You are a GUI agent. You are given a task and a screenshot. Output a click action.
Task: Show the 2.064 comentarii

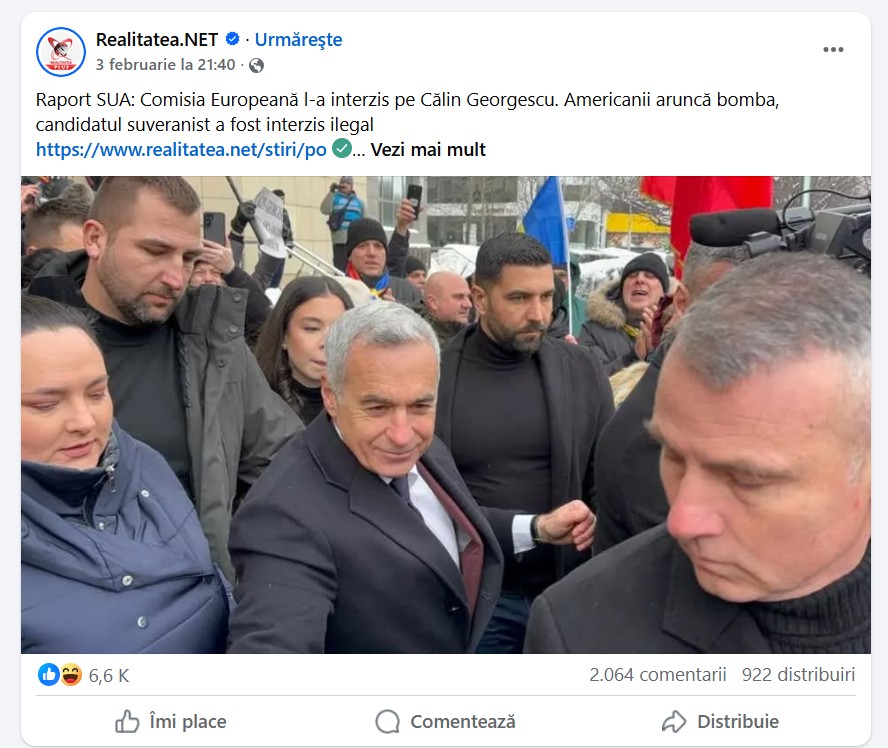(658, 674)
